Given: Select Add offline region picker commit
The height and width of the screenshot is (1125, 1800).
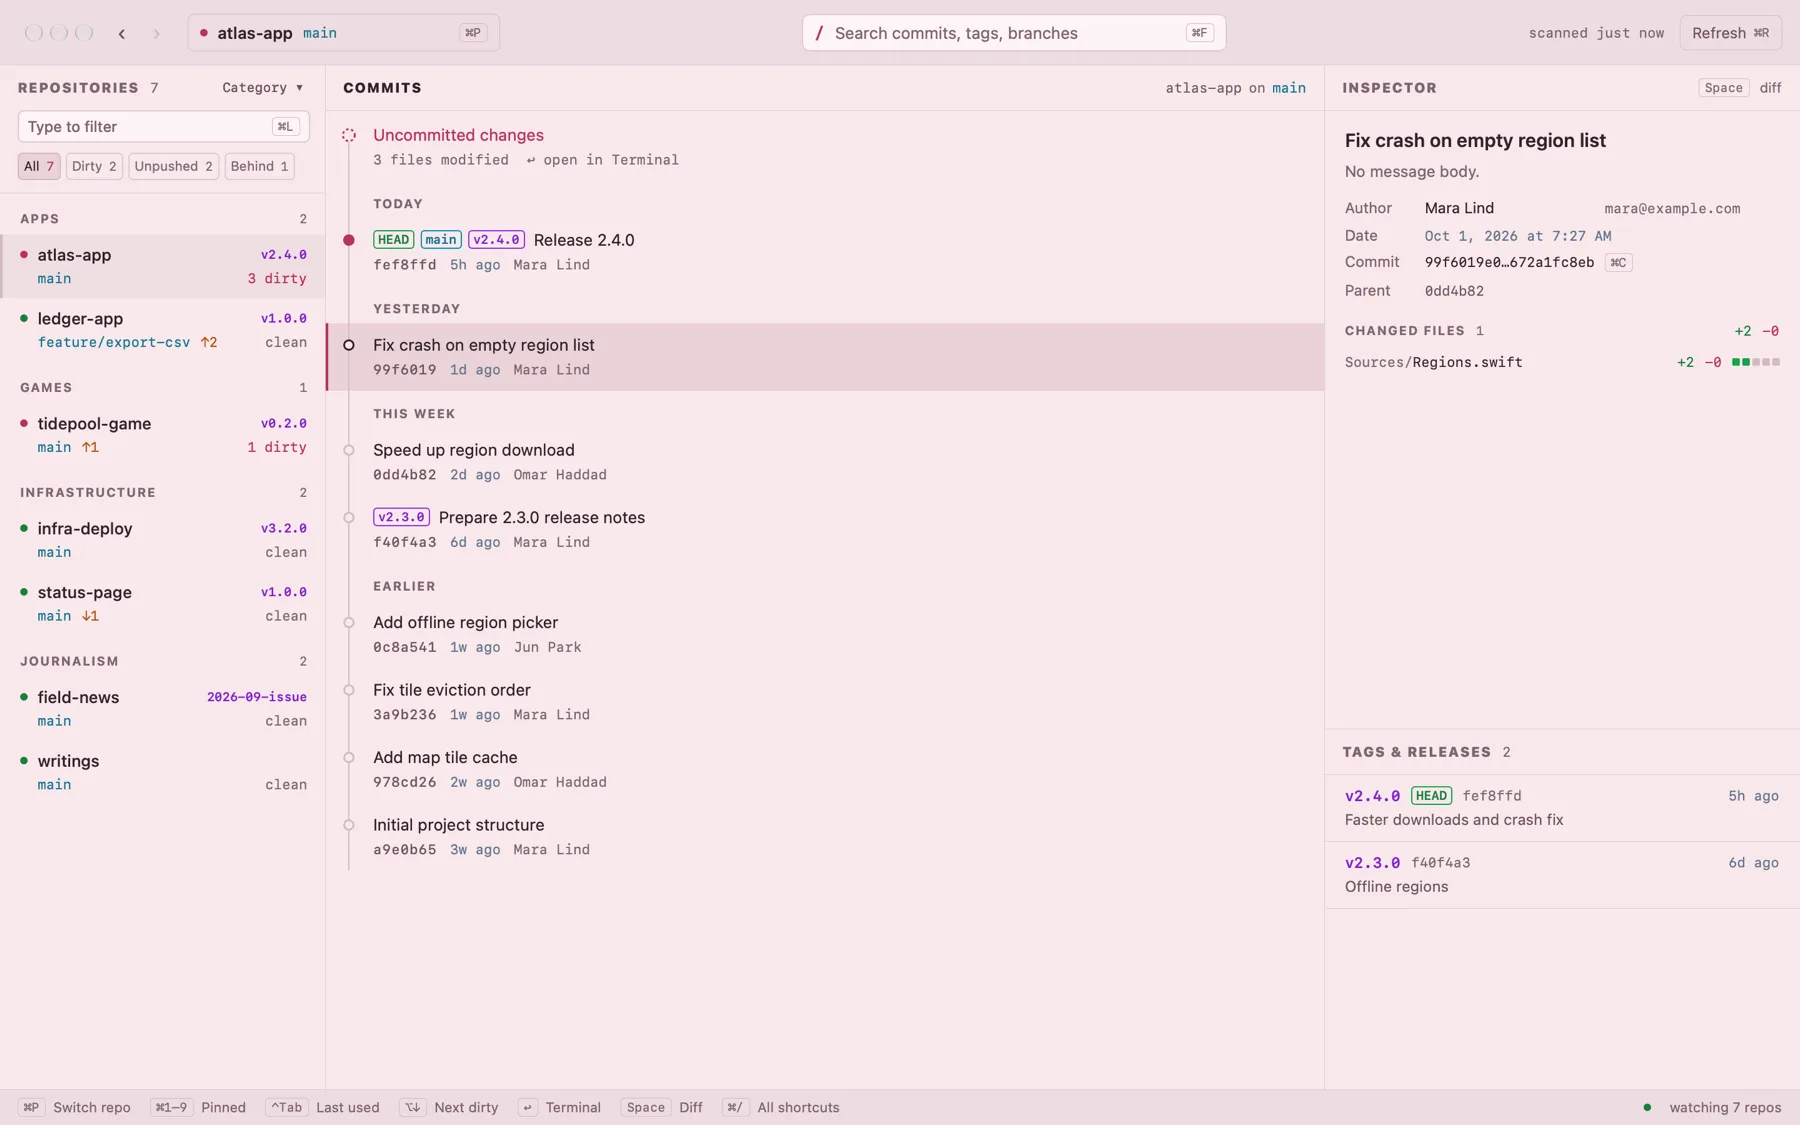Looking at the screenshot, I should click(826, 634).
